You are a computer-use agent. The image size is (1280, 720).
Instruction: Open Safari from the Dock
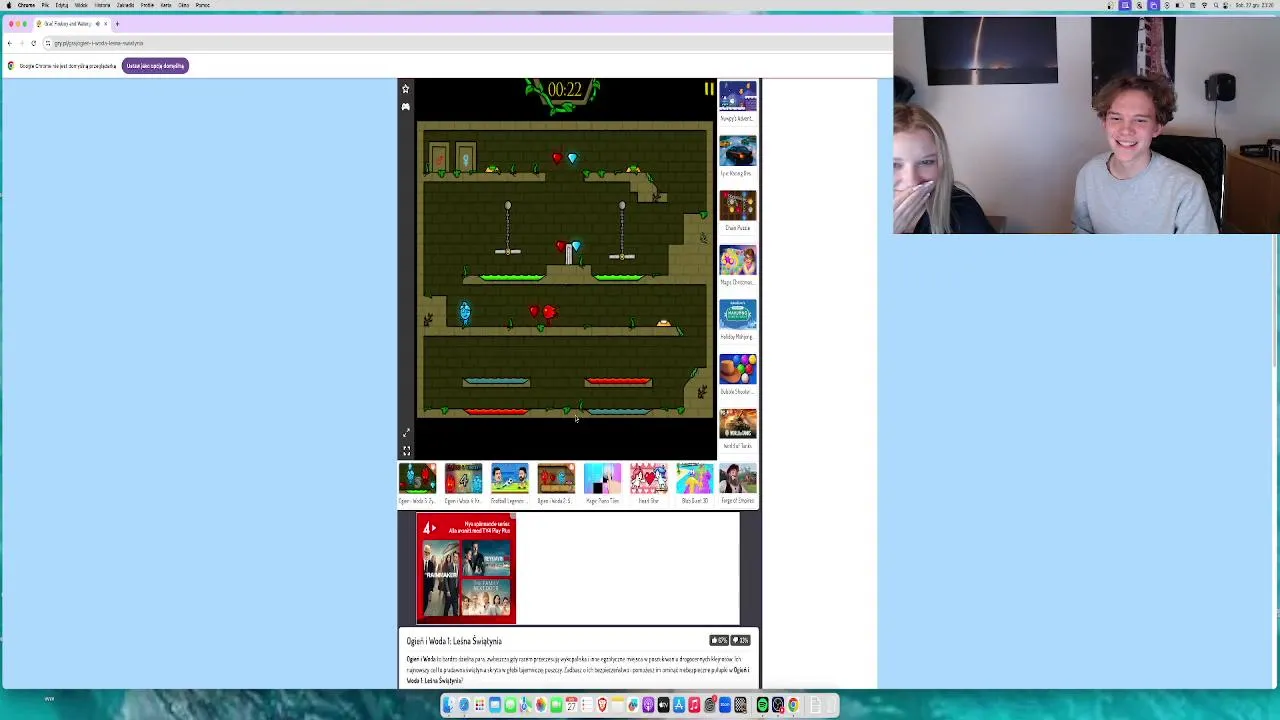(x=464, y=706)
